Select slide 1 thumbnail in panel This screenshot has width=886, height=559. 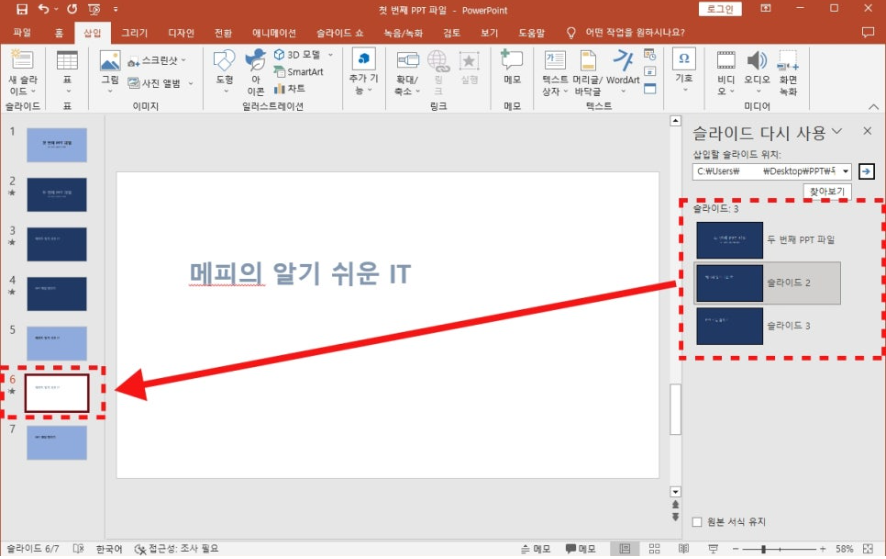click(x=57, y=145)
